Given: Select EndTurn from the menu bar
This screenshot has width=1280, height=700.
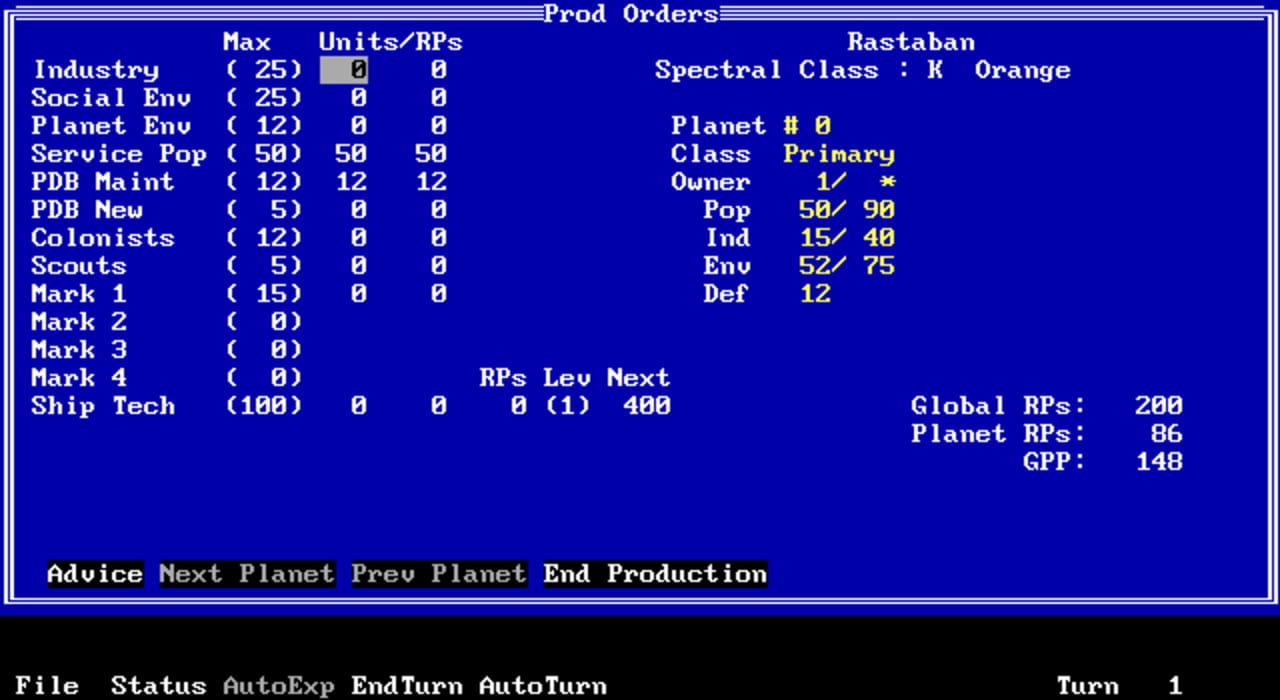Looking at the screenshot, I should point(406,686).
